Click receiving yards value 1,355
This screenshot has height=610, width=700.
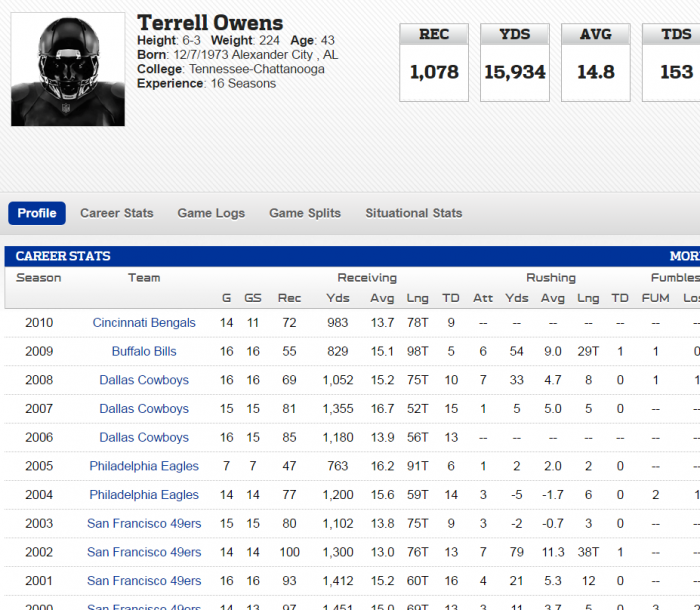(x=338, y=409)
